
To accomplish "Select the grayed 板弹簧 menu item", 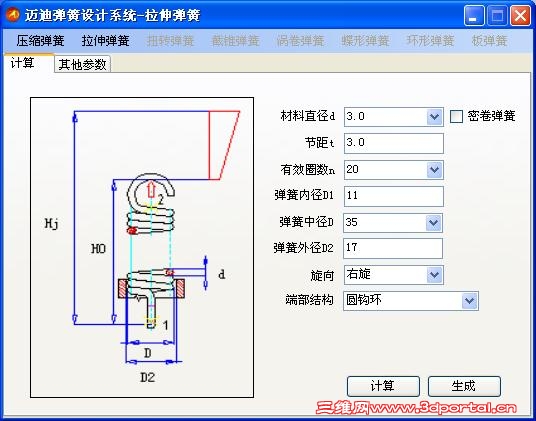I will (x=489, y=41).
